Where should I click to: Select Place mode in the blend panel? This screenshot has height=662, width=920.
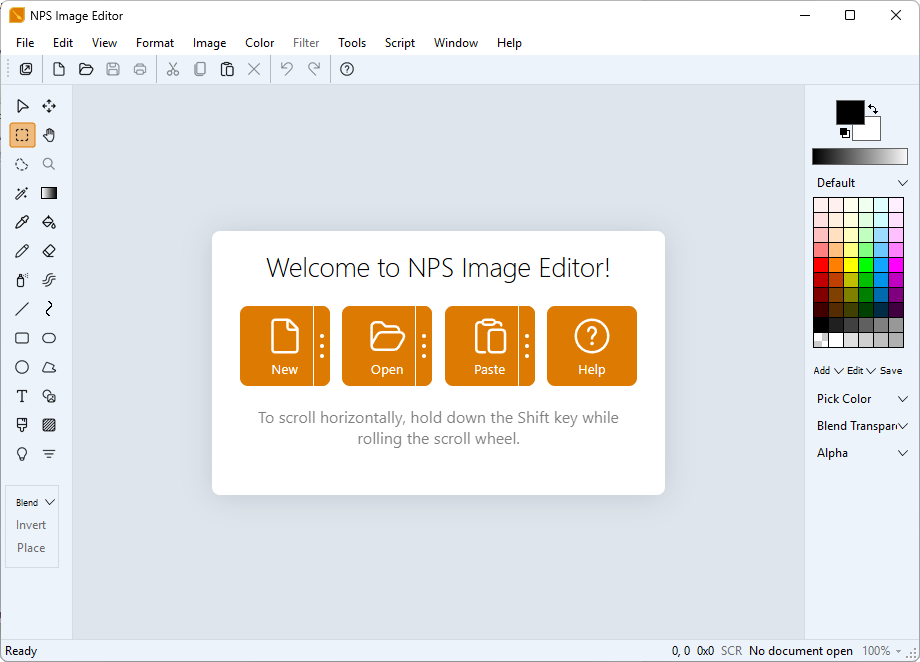[31, 547]
